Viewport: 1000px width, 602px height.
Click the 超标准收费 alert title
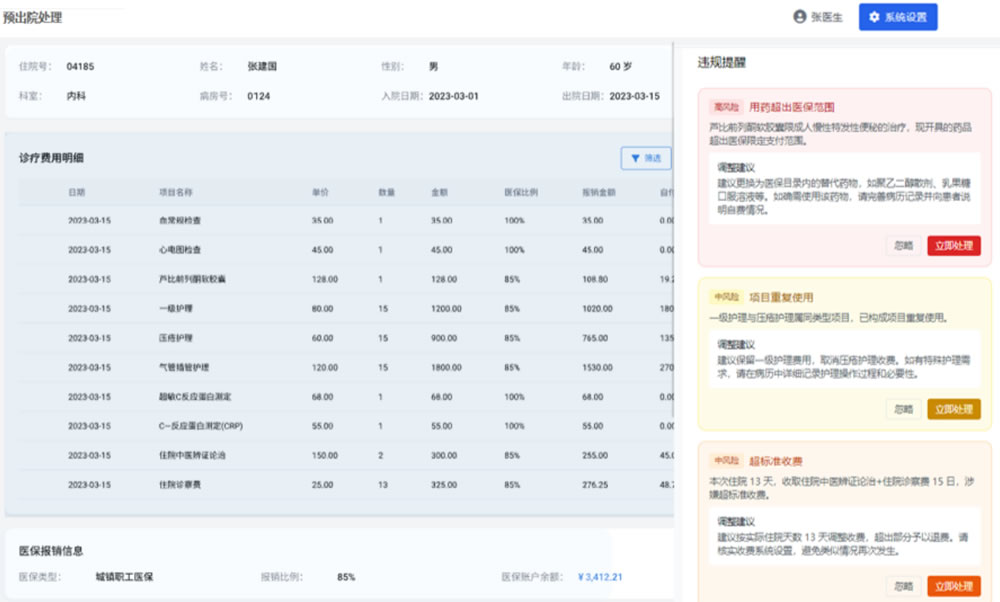pyautogui.click(x=776, y=461)
